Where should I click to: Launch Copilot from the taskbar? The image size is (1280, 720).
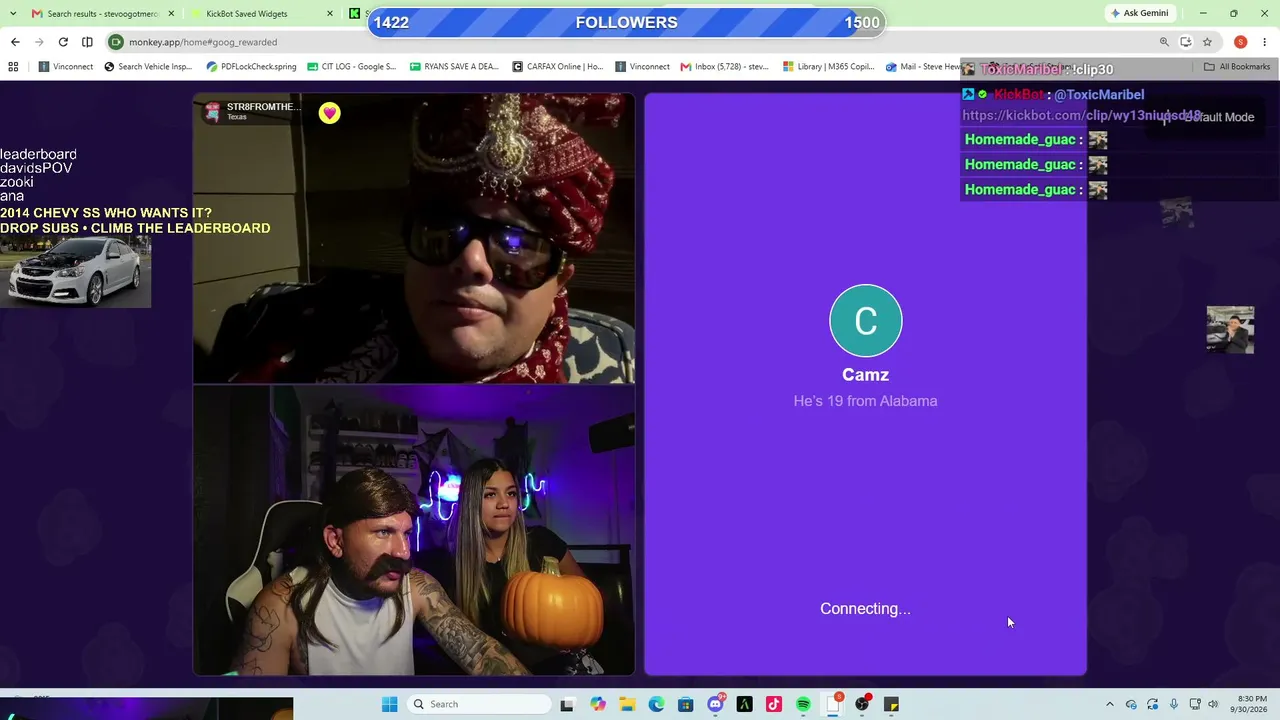click(598, 704)
